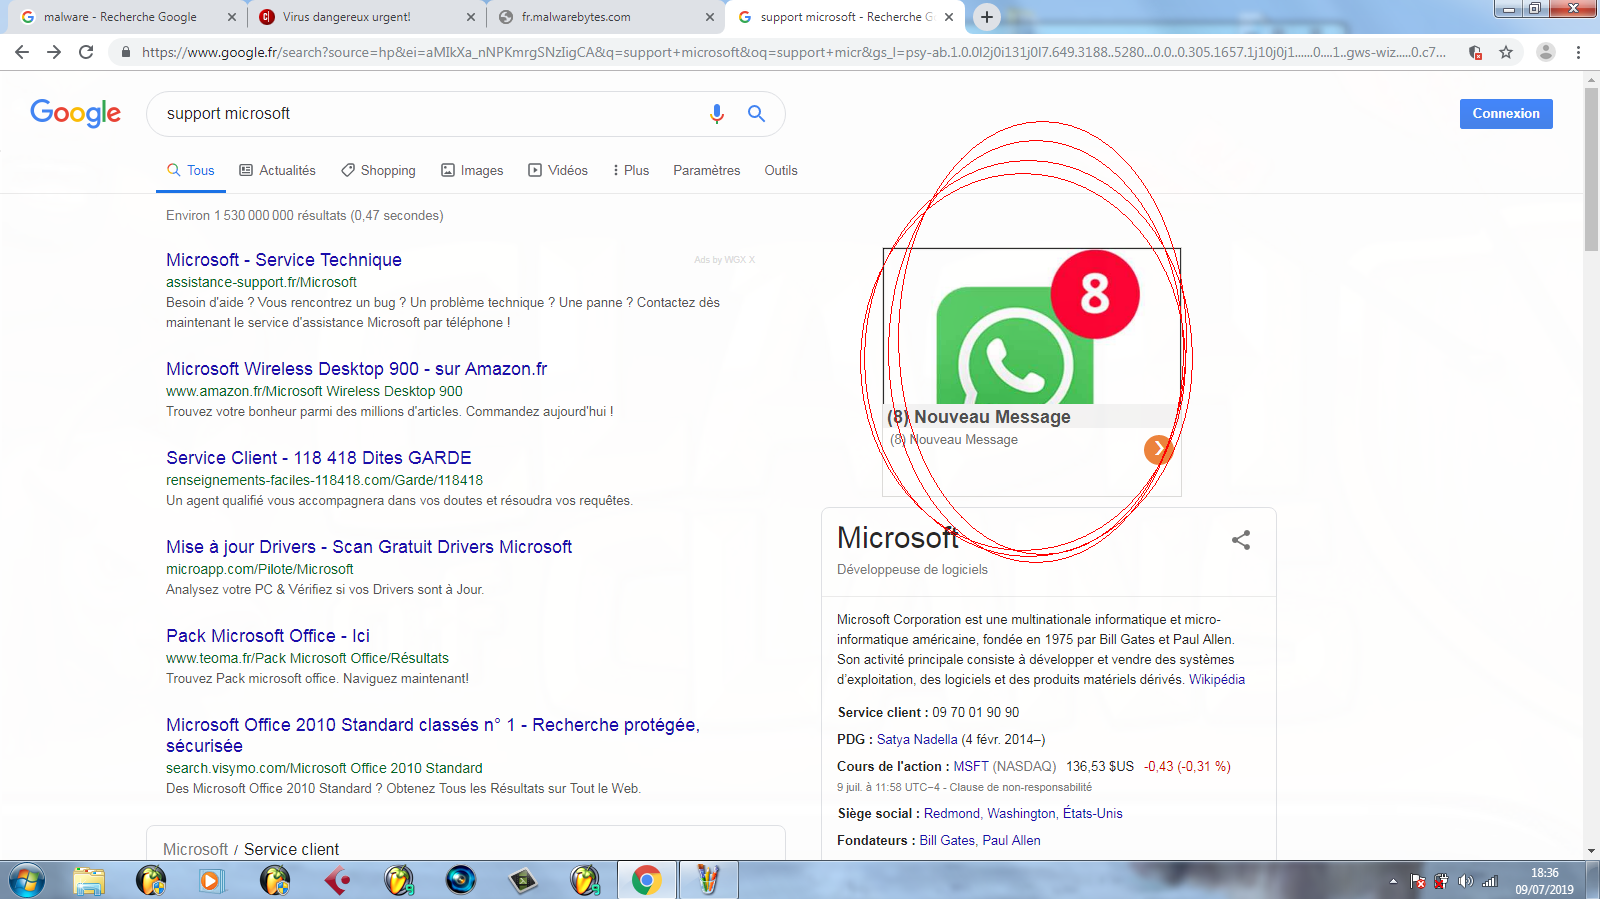Open the 'Pack Microsoft Office - Ici' result
1604x899 pixels.
tap(268, 636)
